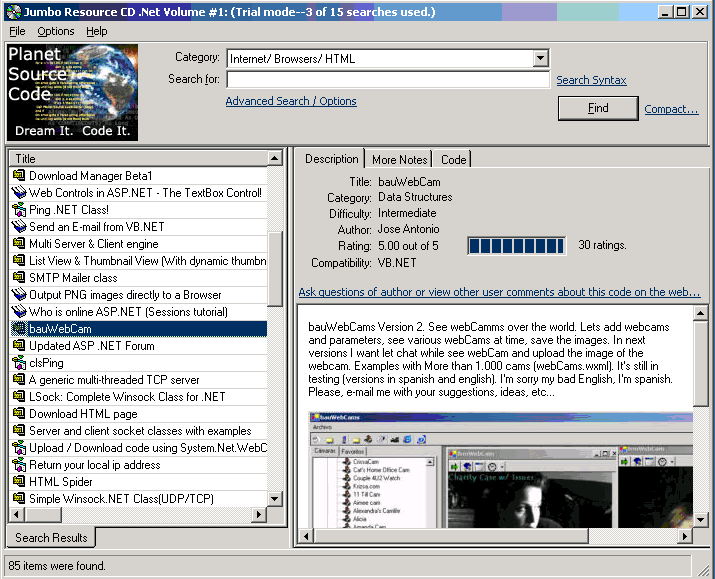Screen dimensions: 715x579
Task: Click icon beside selected bauWebCam entry
Action: point(19,328)
